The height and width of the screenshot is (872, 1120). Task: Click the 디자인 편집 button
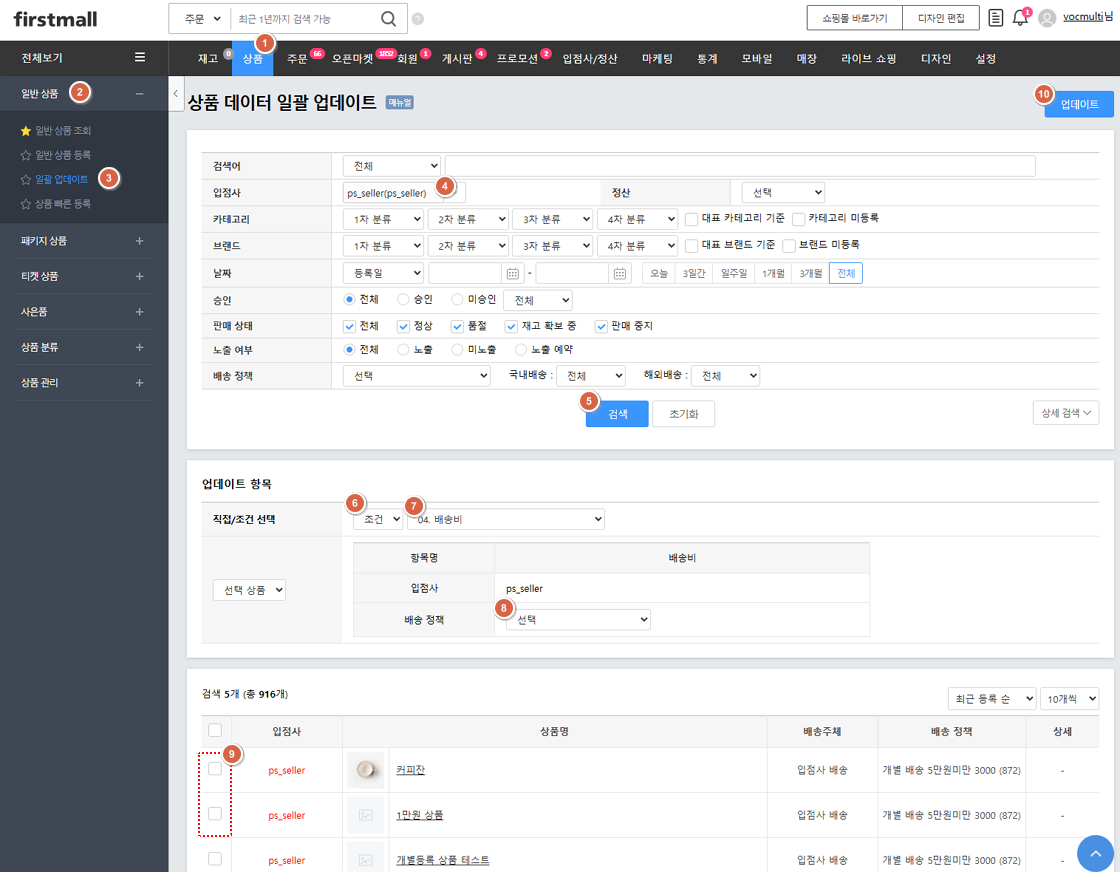[941, 18]
